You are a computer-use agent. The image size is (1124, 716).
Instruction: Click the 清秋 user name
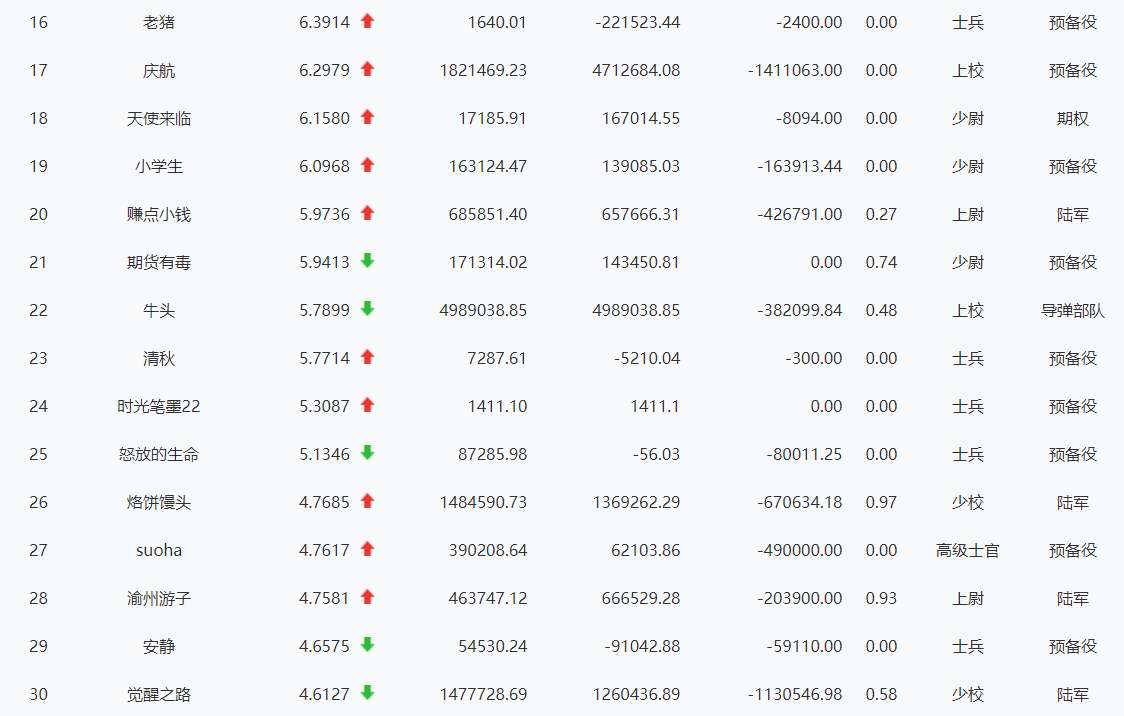click(x=159, y=358)
